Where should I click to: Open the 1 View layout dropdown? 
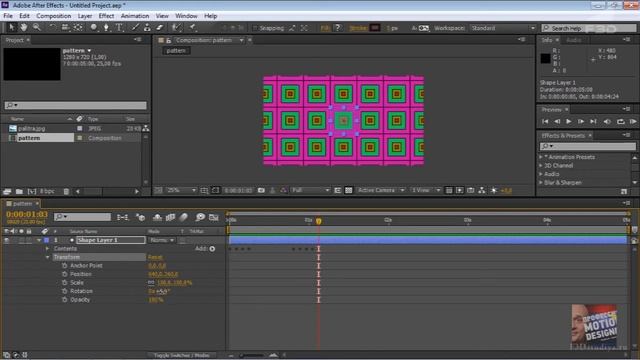(425, 190)
